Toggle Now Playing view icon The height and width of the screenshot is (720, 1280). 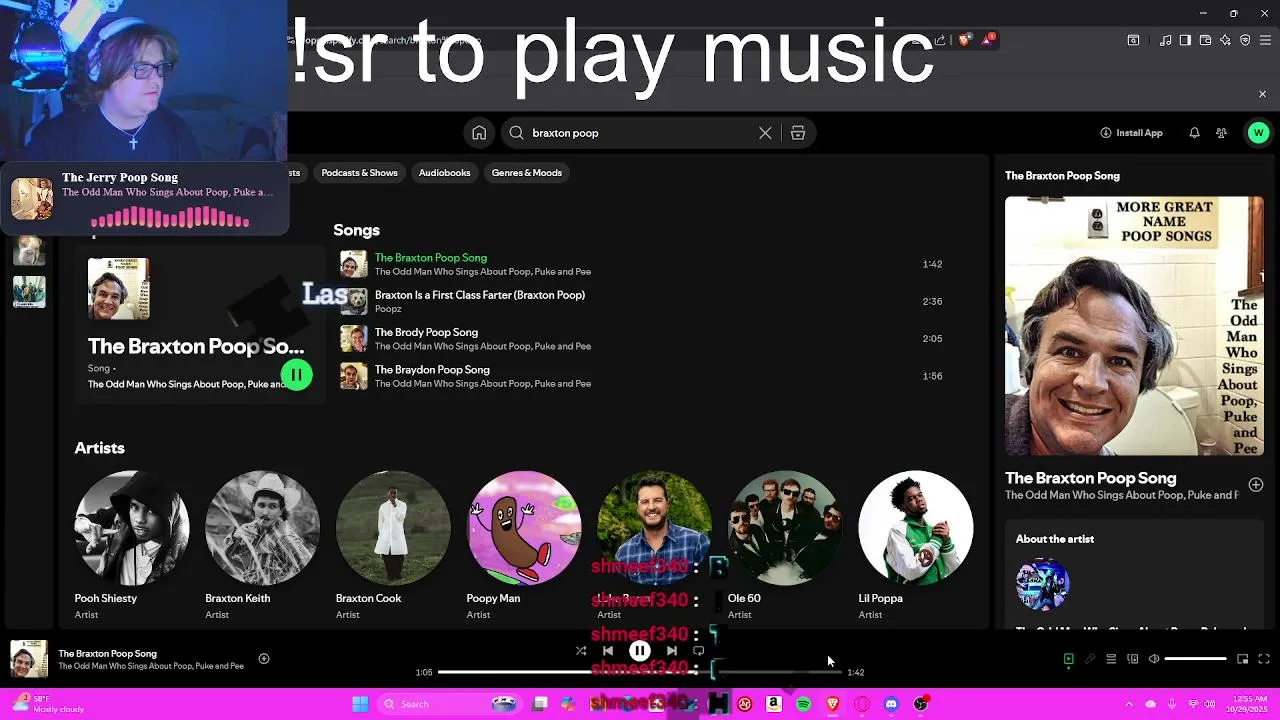coord(1068,659)
